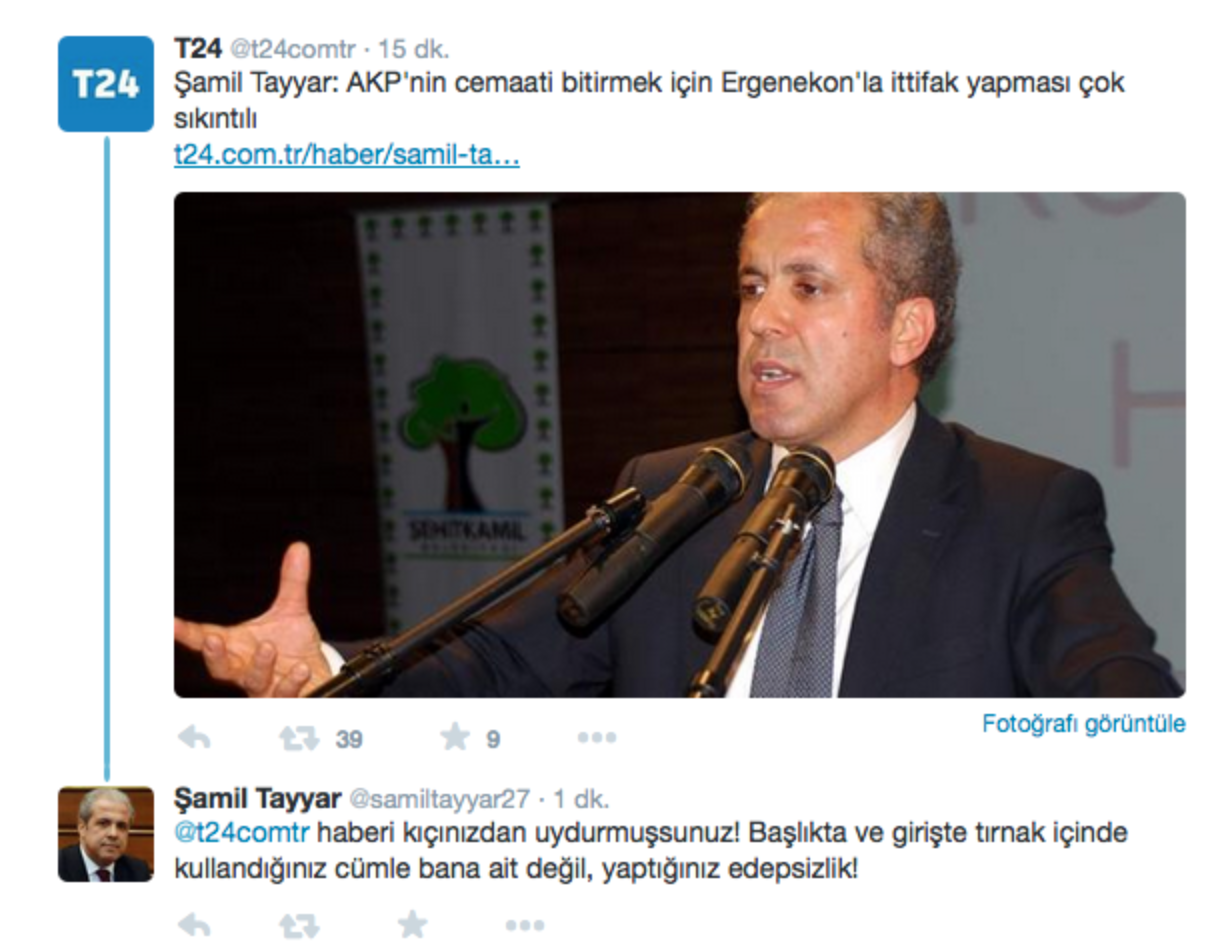The width and height of the screenshot is (1232, 942).
Task: Favorite the T24 tweet with star icon
Action: click(x=455, y=738)
